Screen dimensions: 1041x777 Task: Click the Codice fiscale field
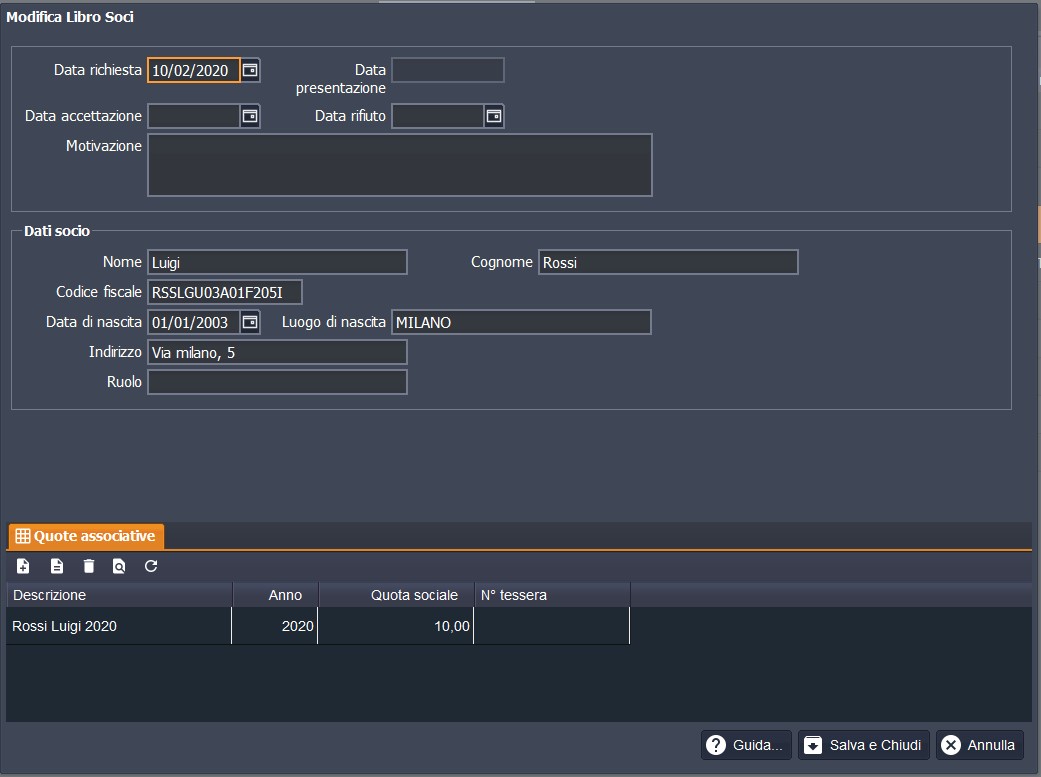tap(224, 292)
